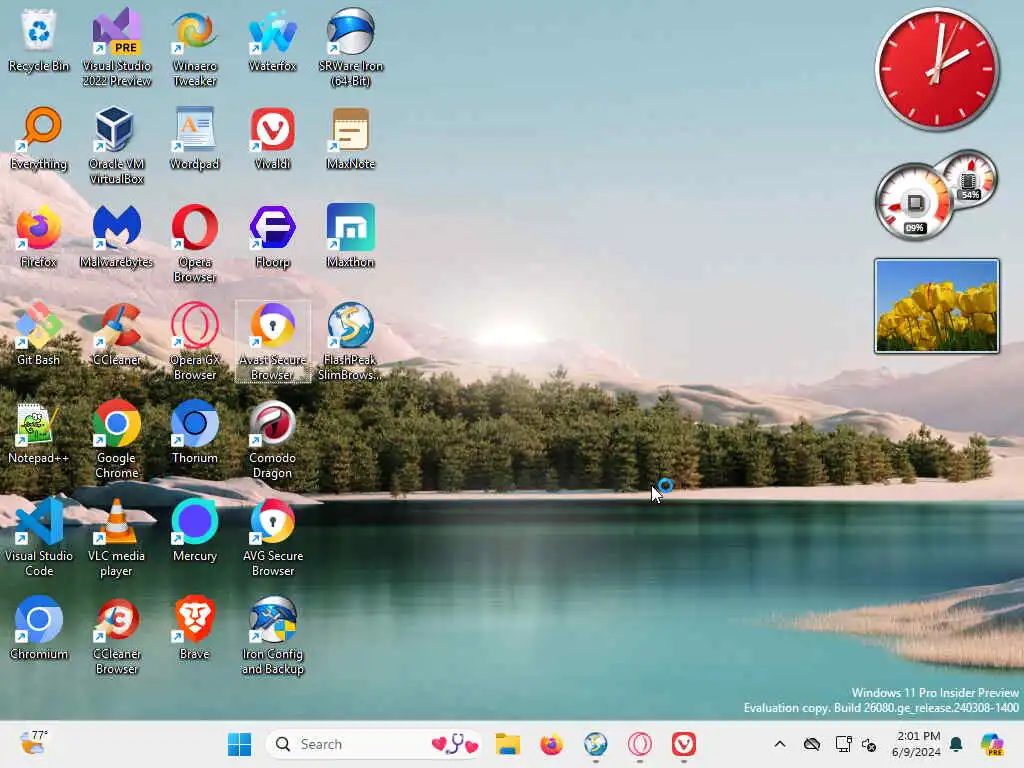The image size is (1024, 768).
Task: Select the Waterfox desktop icon
Action: pos(272,40)
